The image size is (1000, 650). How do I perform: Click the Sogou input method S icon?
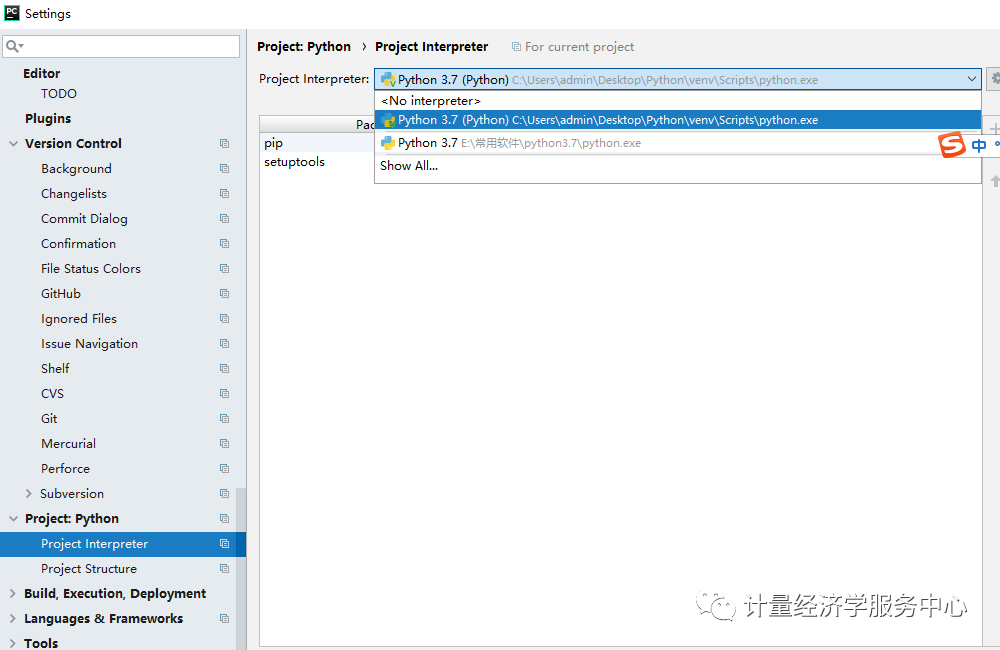pyautogui.click(x=952, y=145)
